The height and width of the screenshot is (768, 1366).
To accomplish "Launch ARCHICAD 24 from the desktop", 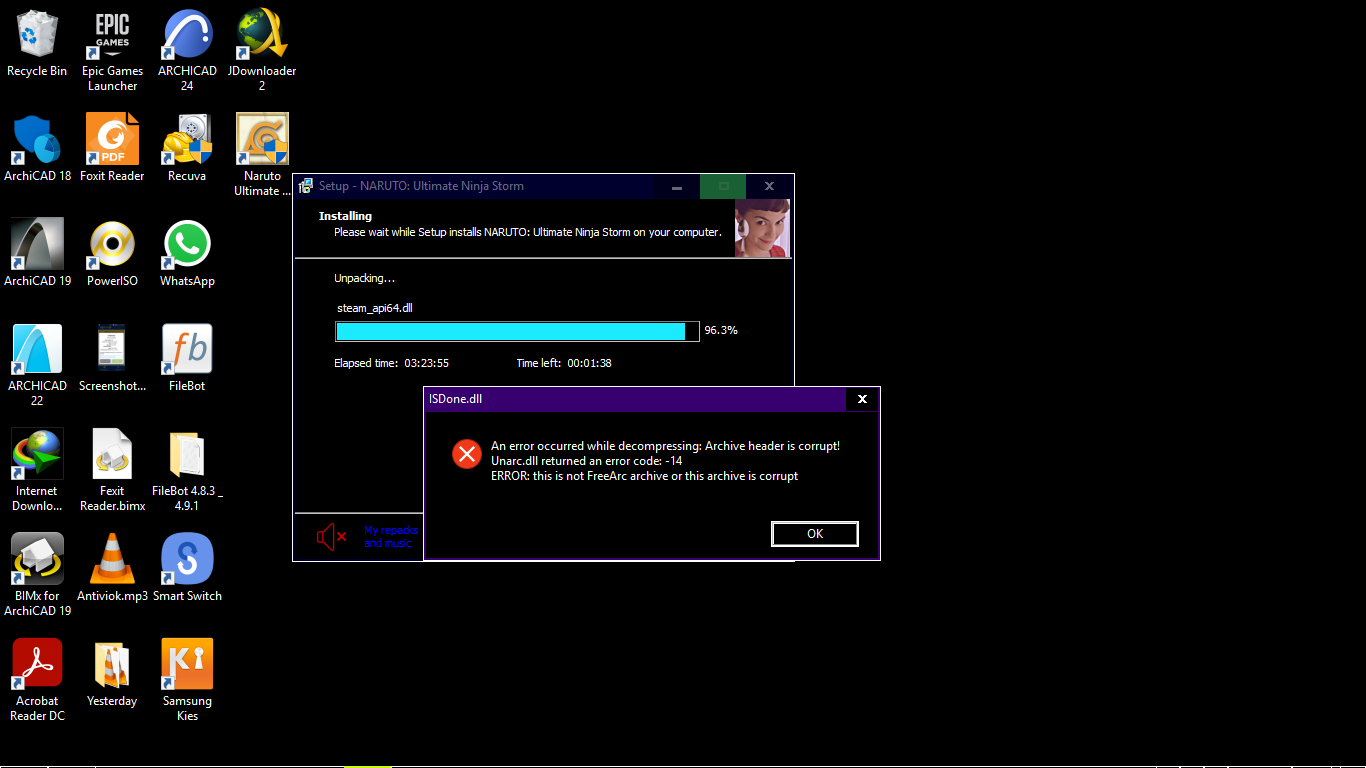I will [187, 32].
